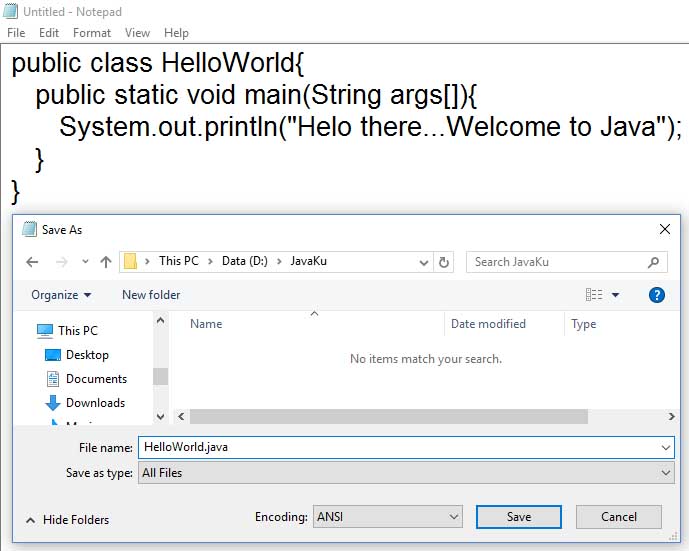
Task: Click the navigation pane scroll down arrow
Action: (x=160, y=416)
